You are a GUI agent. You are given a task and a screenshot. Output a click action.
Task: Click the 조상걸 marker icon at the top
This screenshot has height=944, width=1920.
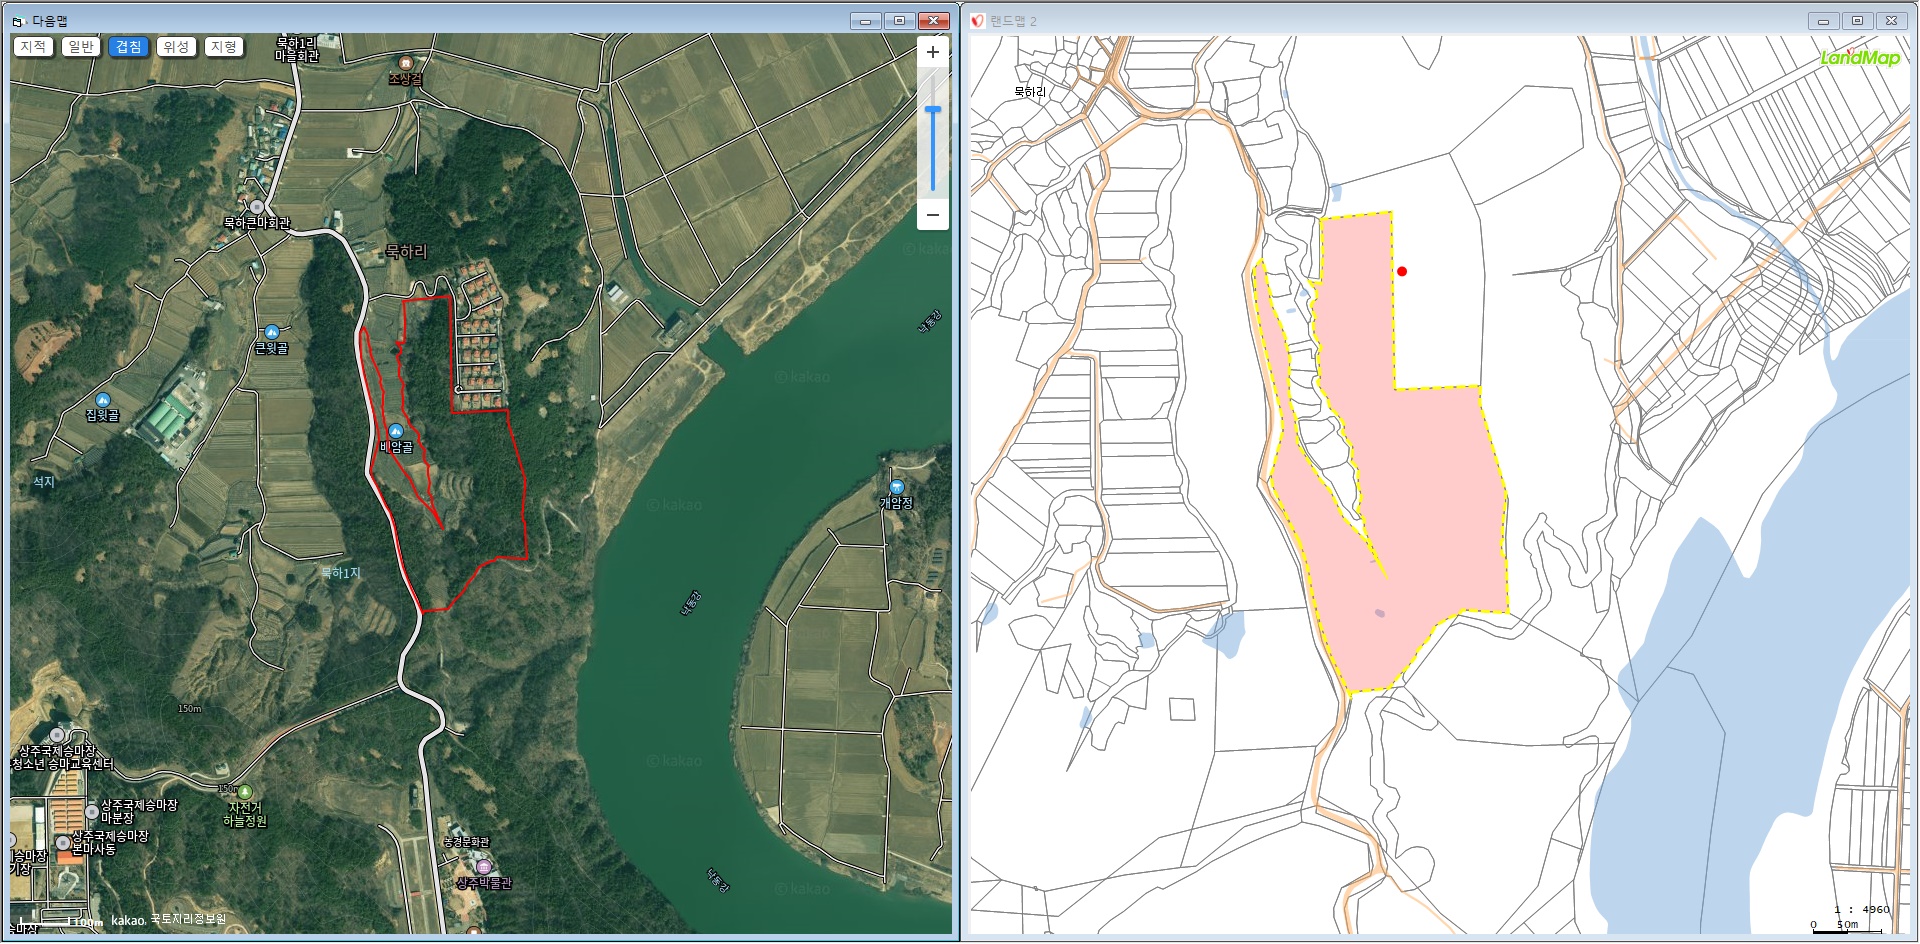[405, 62]
